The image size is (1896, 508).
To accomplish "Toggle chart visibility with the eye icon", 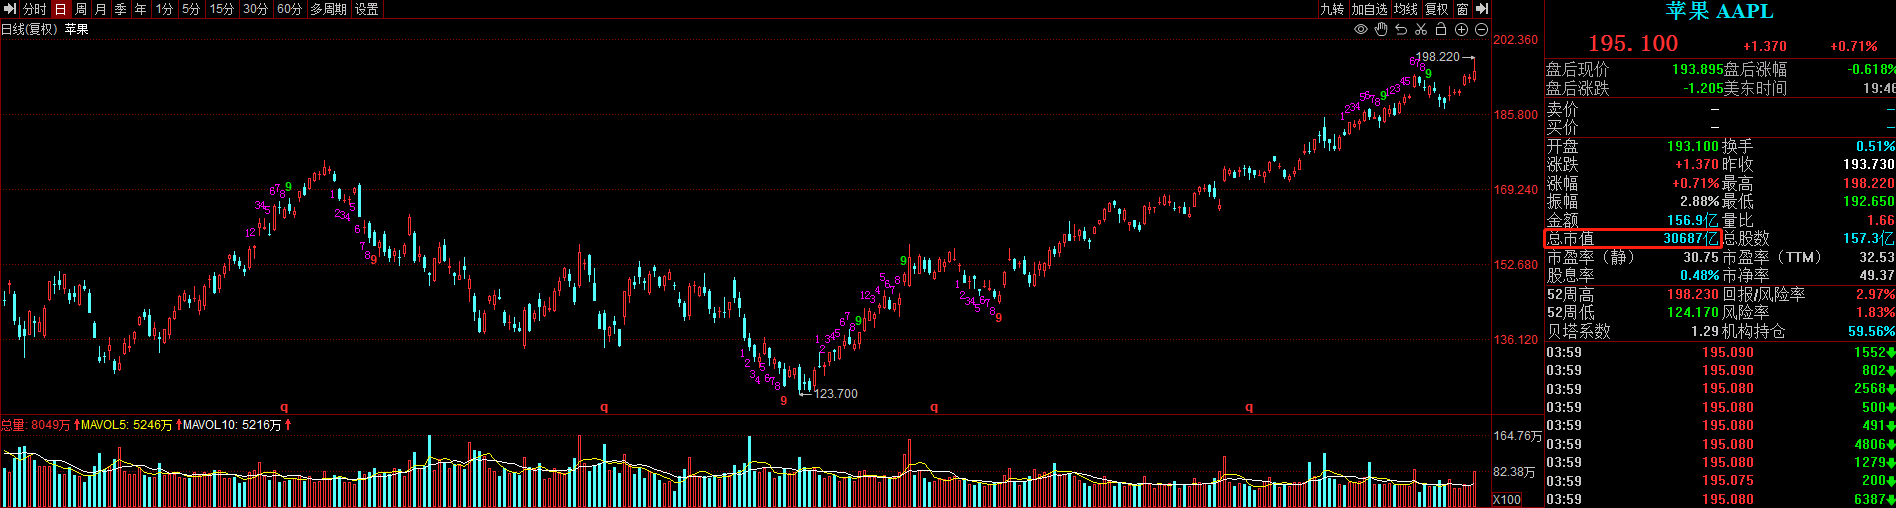I will pyautogui.click(x=1361, y=30).
